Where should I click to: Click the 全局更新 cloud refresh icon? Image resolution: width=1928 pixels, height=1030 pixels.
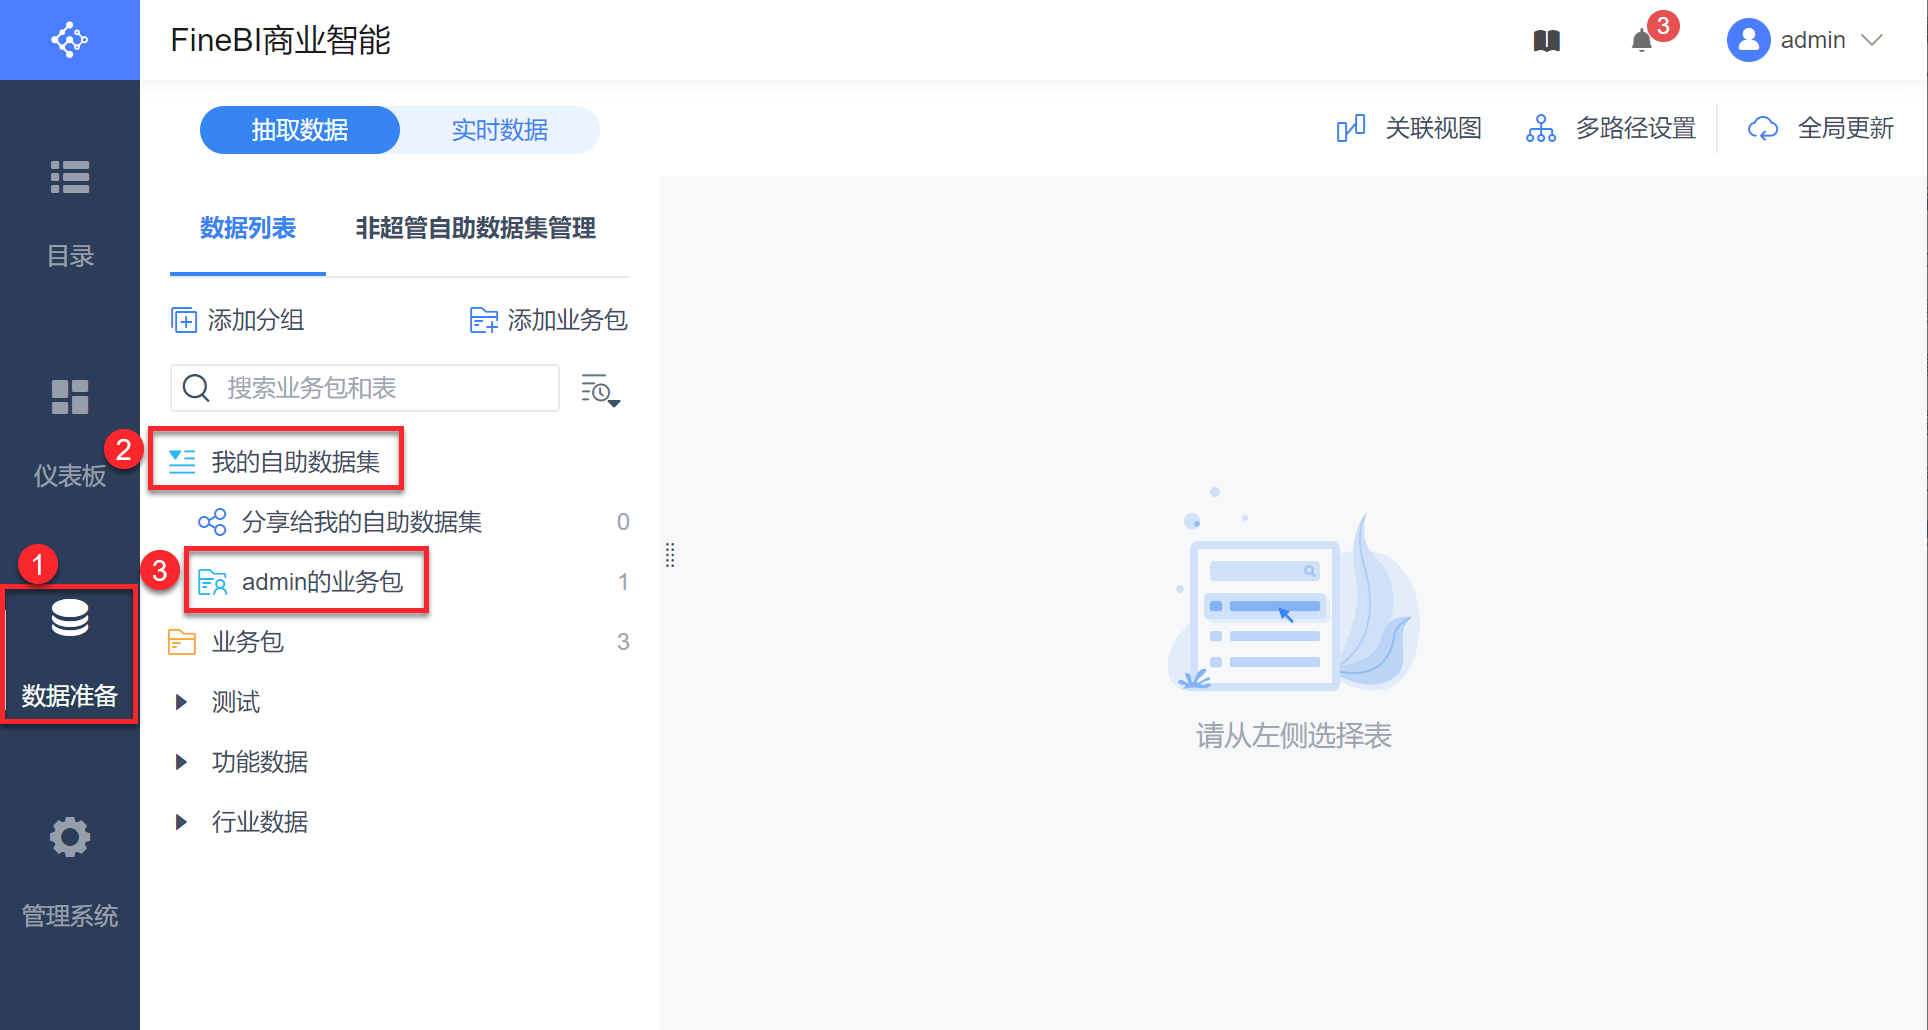click(x=1763, y=129)
